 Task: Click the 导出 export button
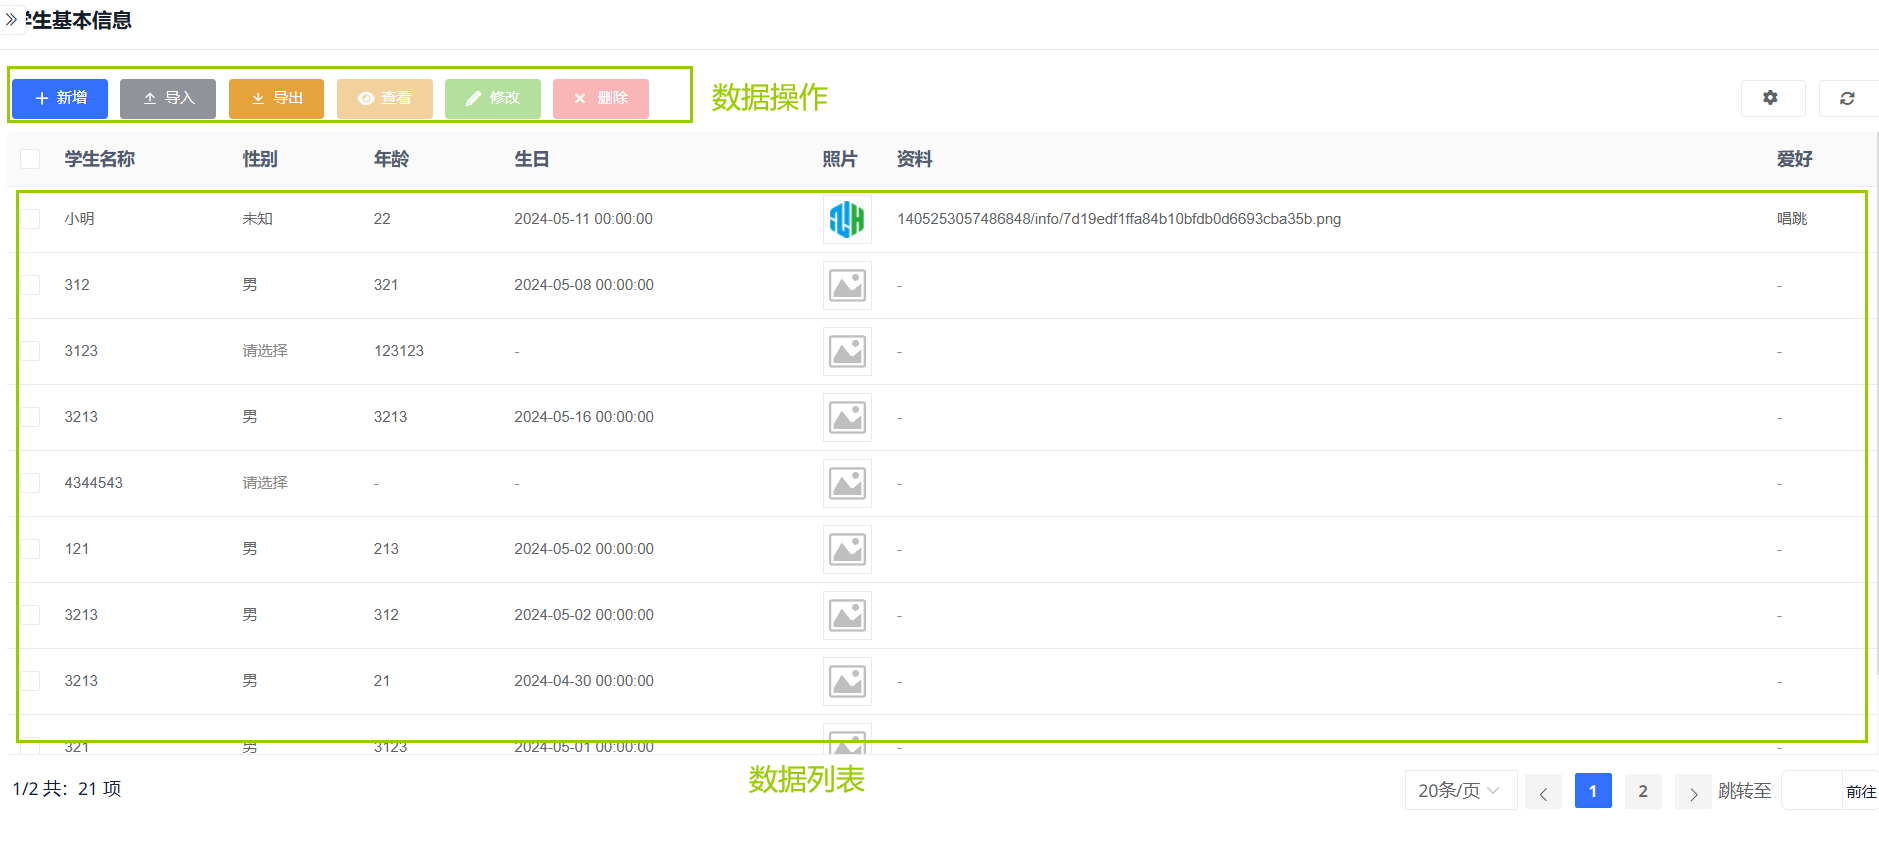pyautogui.click(x=276, y=98)
